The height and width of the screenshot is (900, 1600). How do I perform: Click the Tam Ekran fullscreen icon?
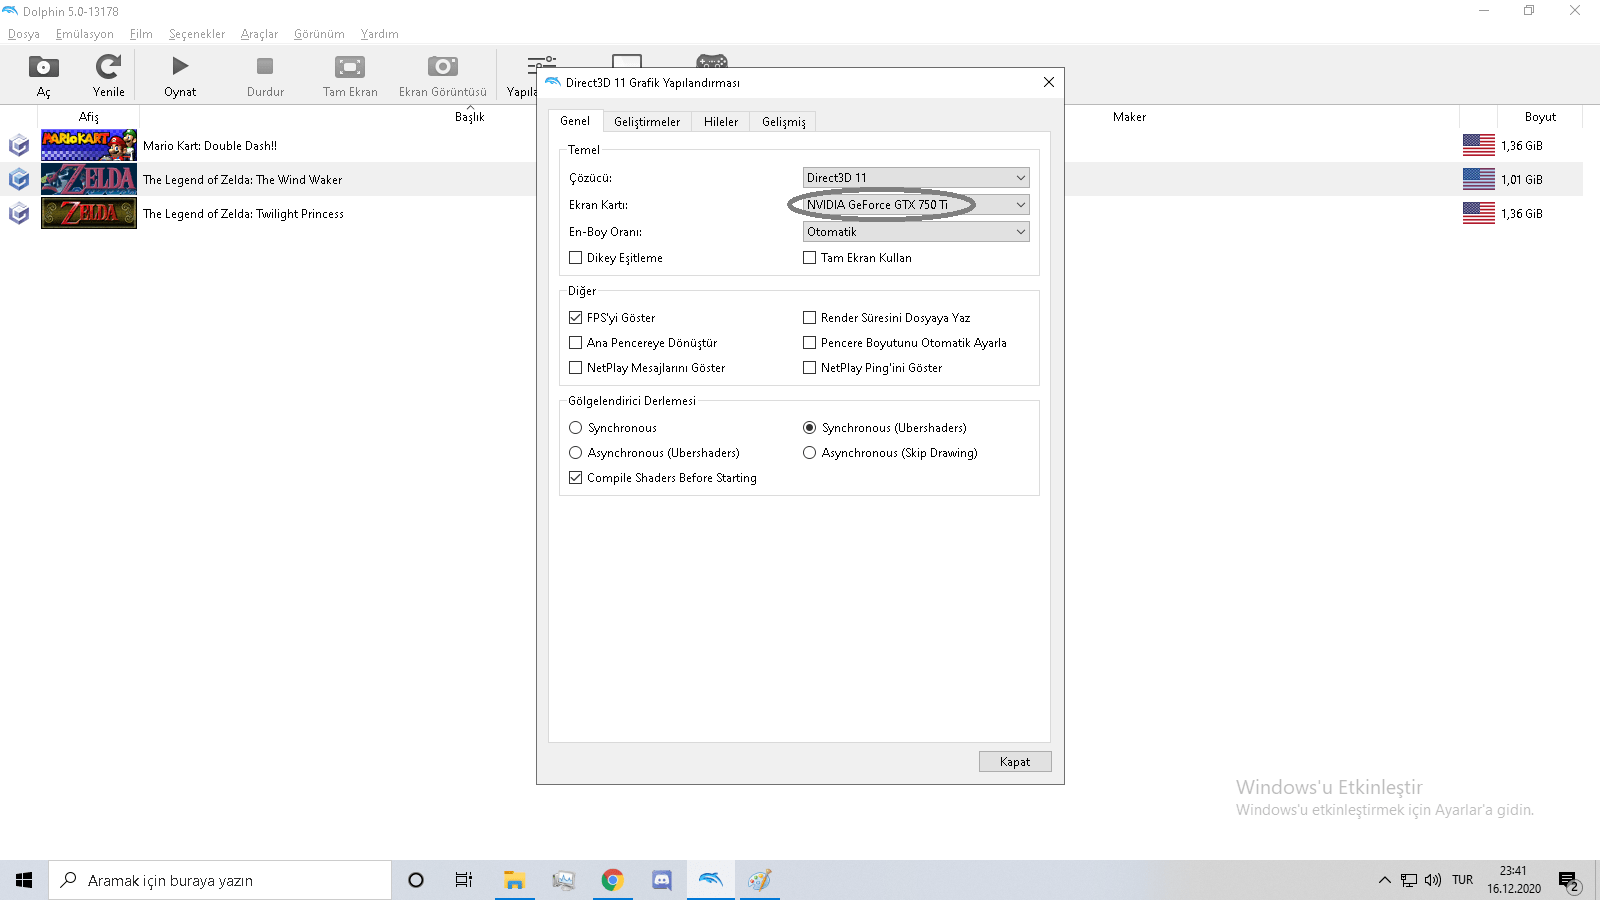tap(350, 67)
